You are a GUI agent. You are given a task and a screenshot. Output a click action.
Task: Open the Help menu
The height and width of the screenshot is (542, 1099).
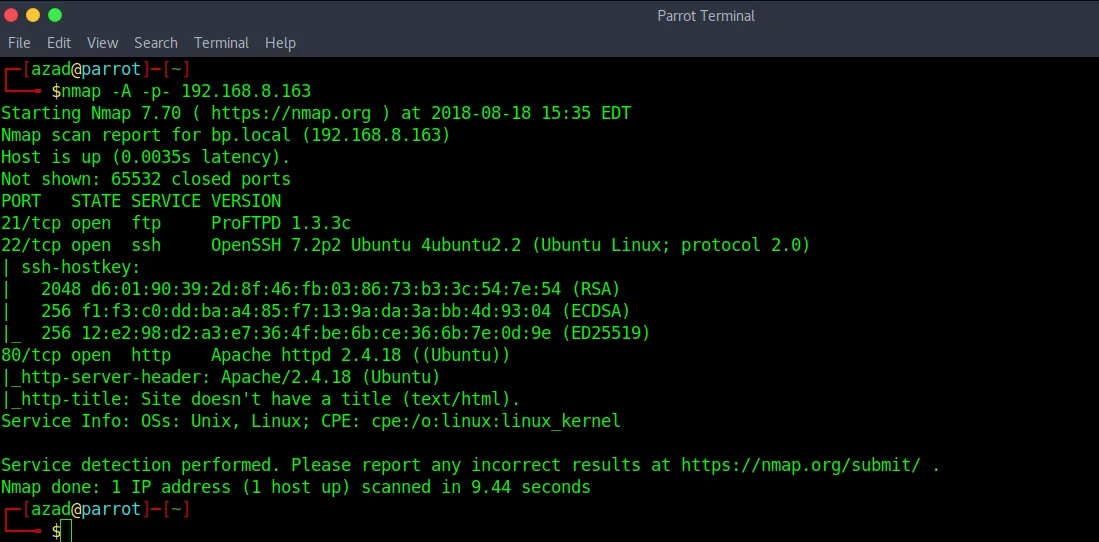pyautogui.click(x=280, y=43)
